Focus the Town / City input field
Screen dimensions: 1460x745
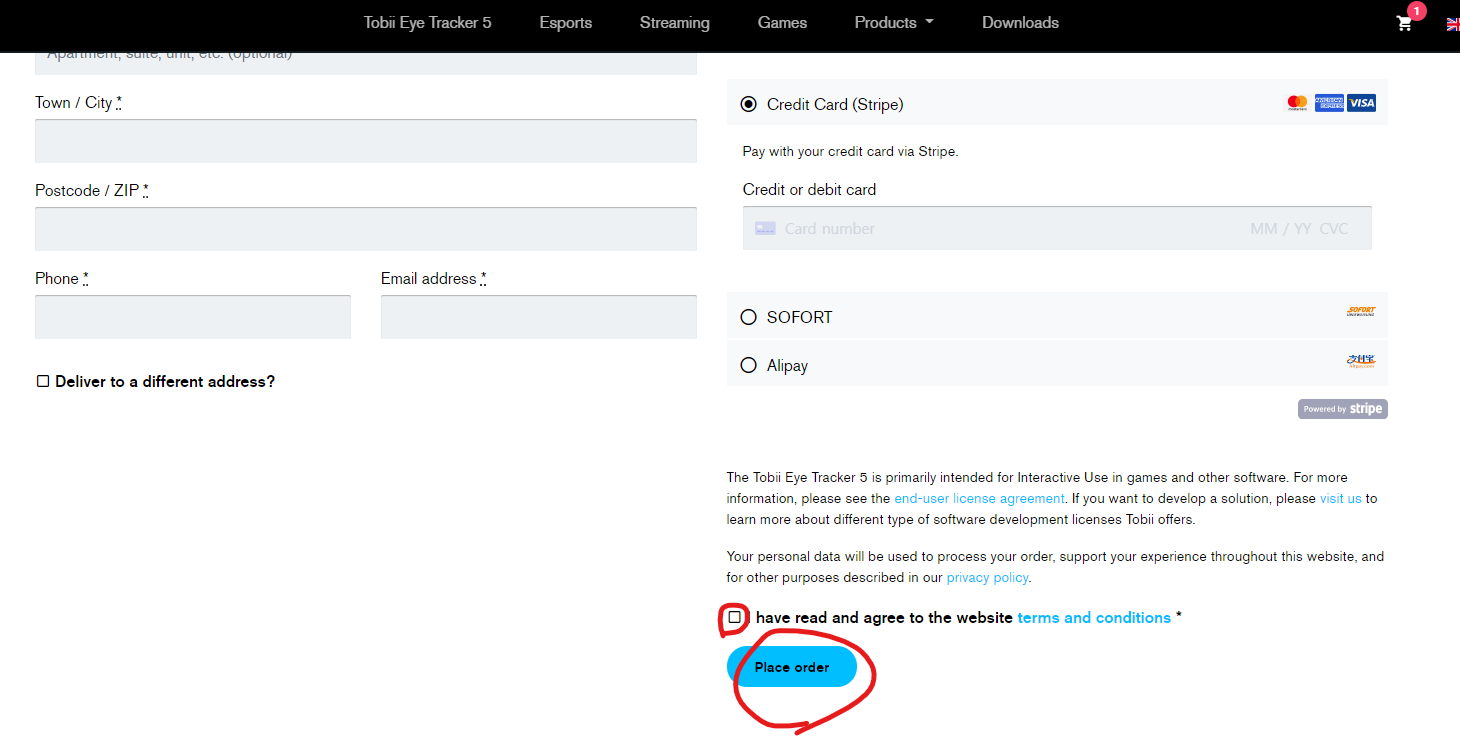[x=366, y=141]
